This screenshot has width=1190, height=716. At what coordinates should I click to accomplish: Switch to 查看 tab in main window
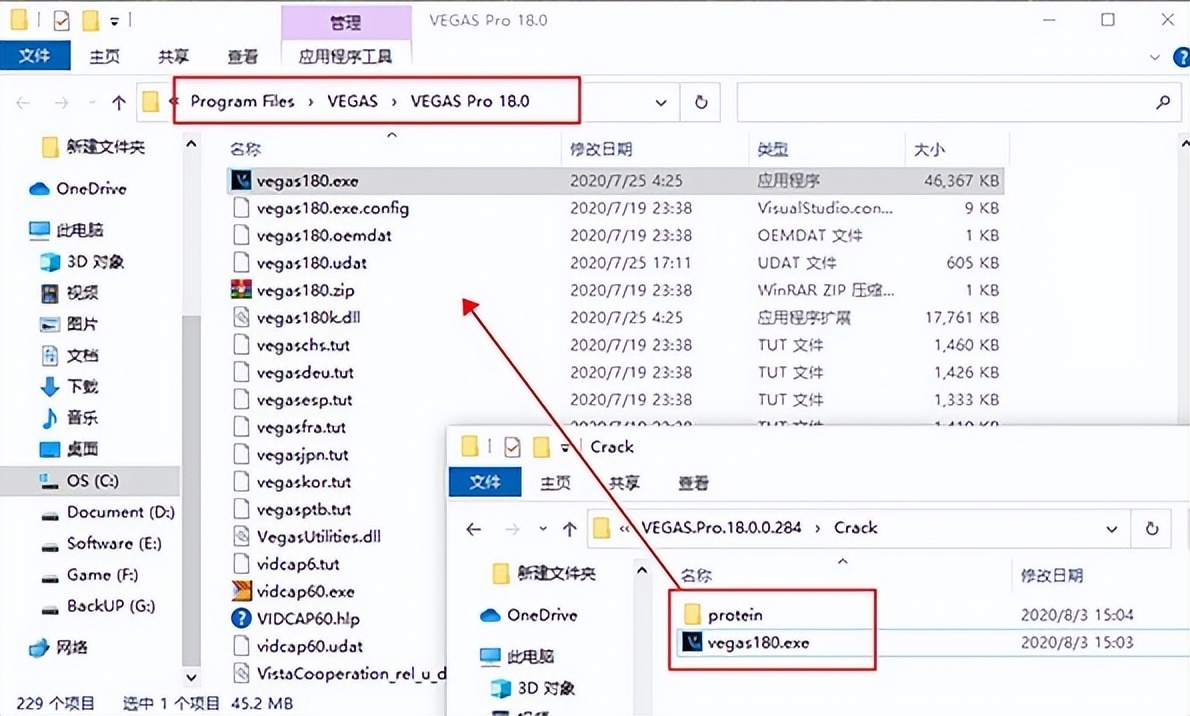242,56
